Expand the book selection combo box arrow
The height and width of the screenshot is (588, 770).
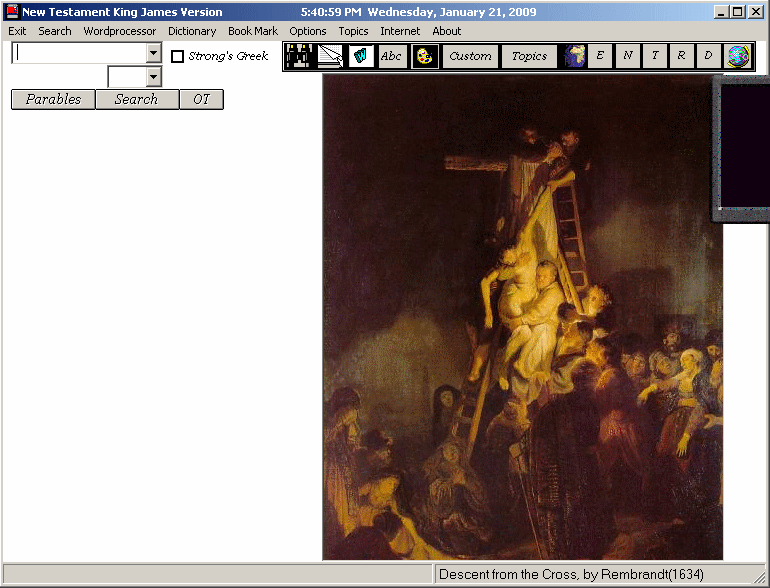154,53
